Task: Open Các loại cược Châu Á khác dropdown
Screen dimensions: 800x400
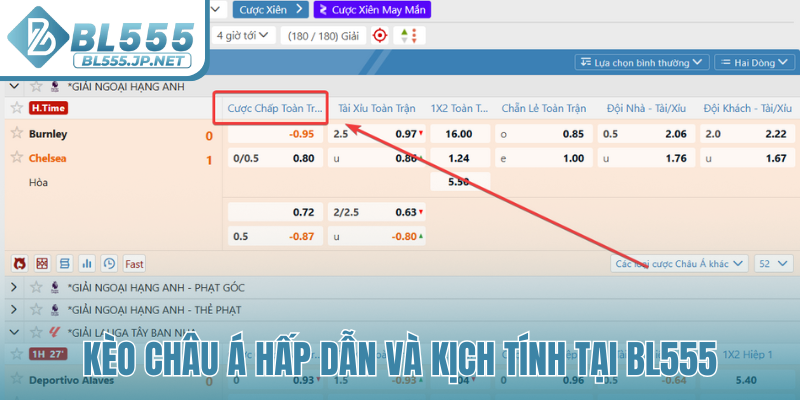Action: [679, 263]
